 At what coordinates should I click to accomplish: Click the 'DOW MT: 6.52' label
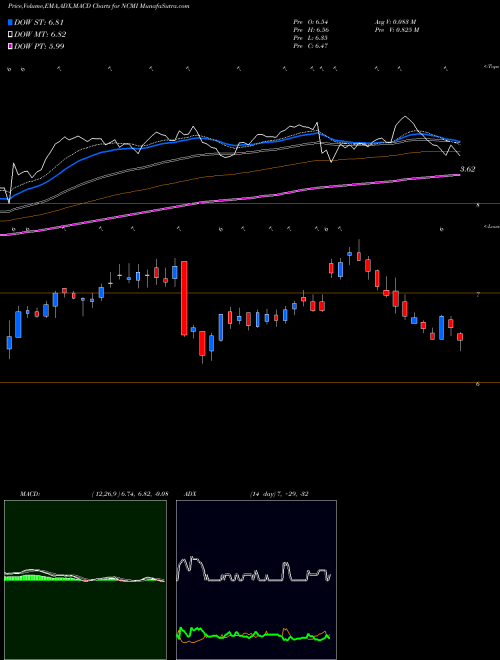click(40, 35)
